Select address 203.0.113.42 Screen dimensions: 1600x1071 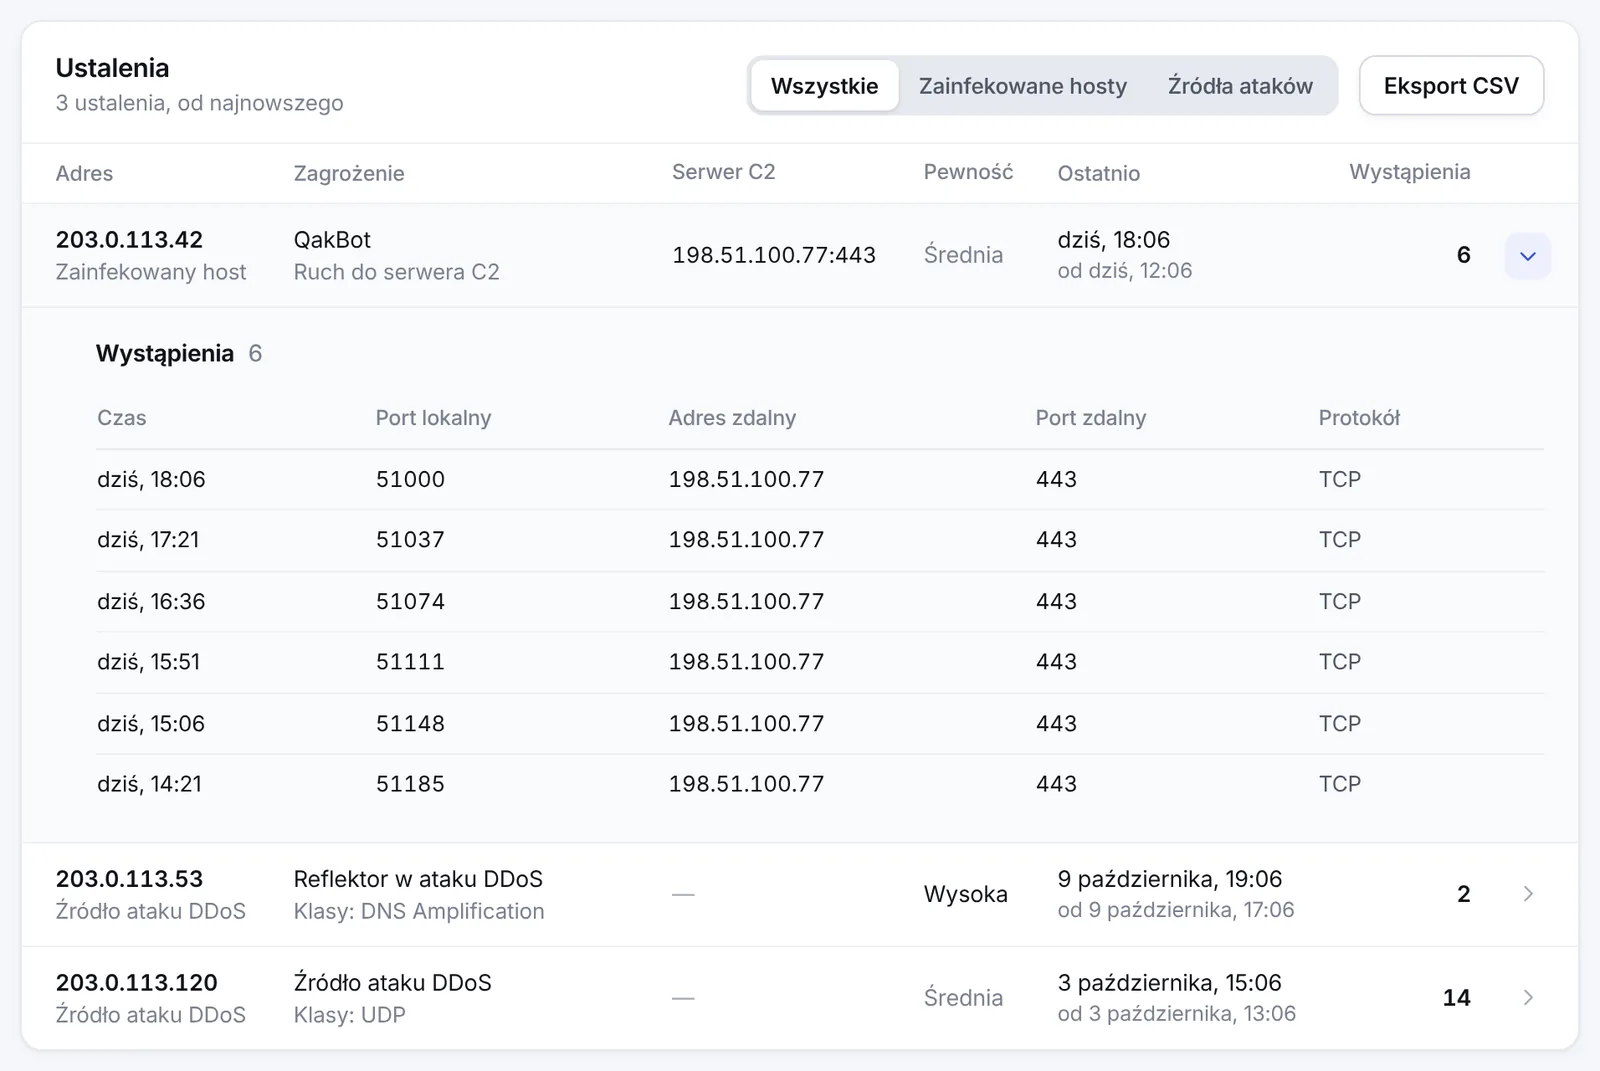(x=129, y=240)
